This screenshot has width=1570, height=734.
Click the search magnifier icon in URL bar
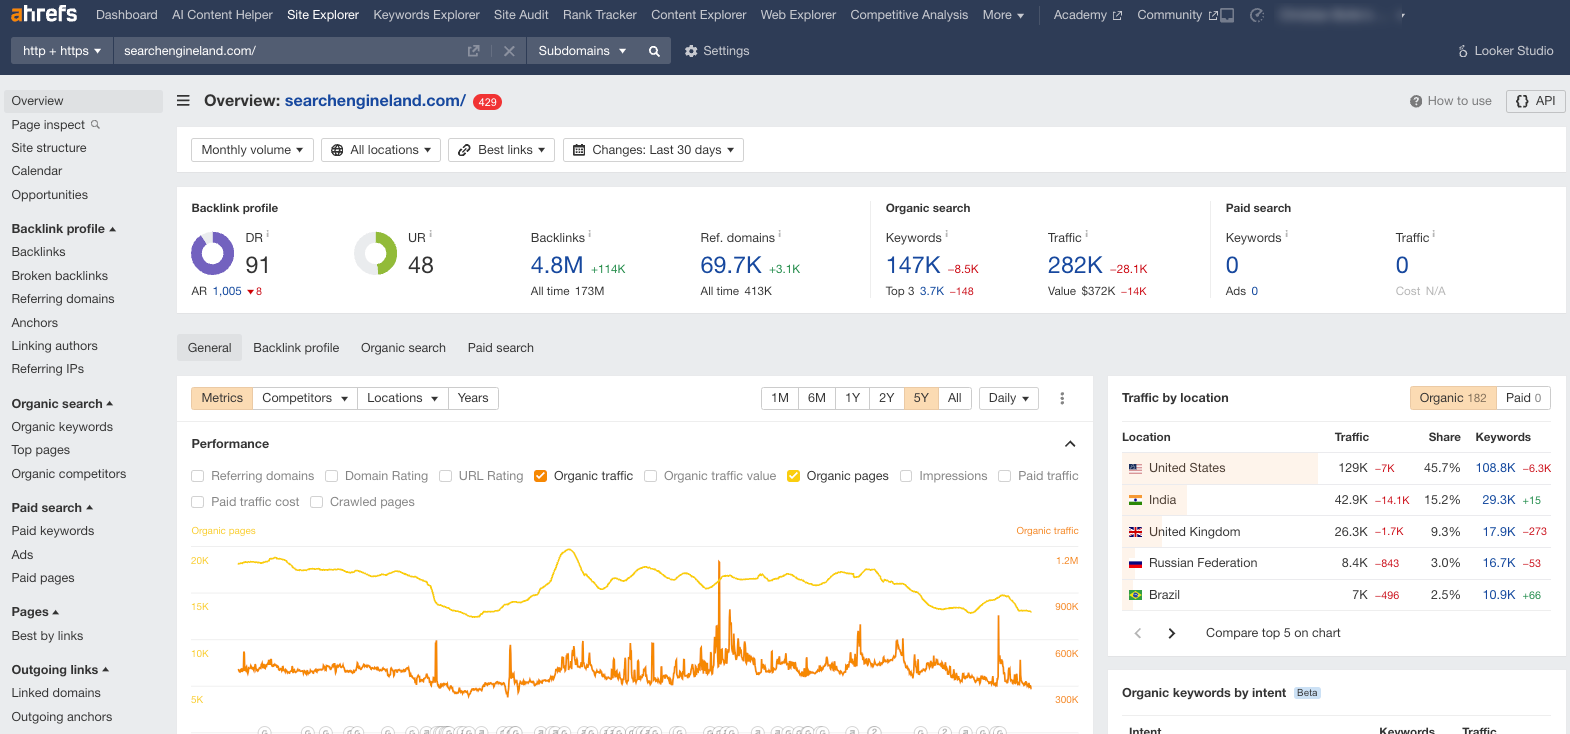[x=654, y=51]
